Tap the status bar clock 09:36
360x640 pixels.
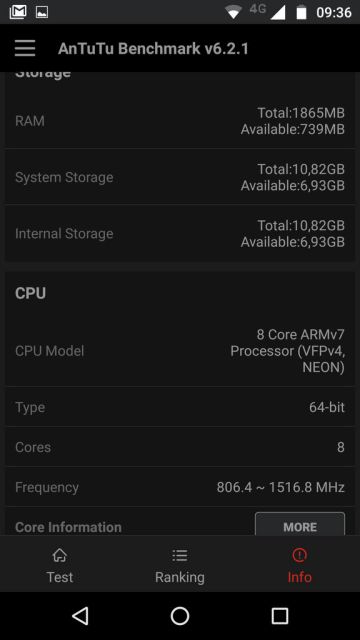[334, 12]
